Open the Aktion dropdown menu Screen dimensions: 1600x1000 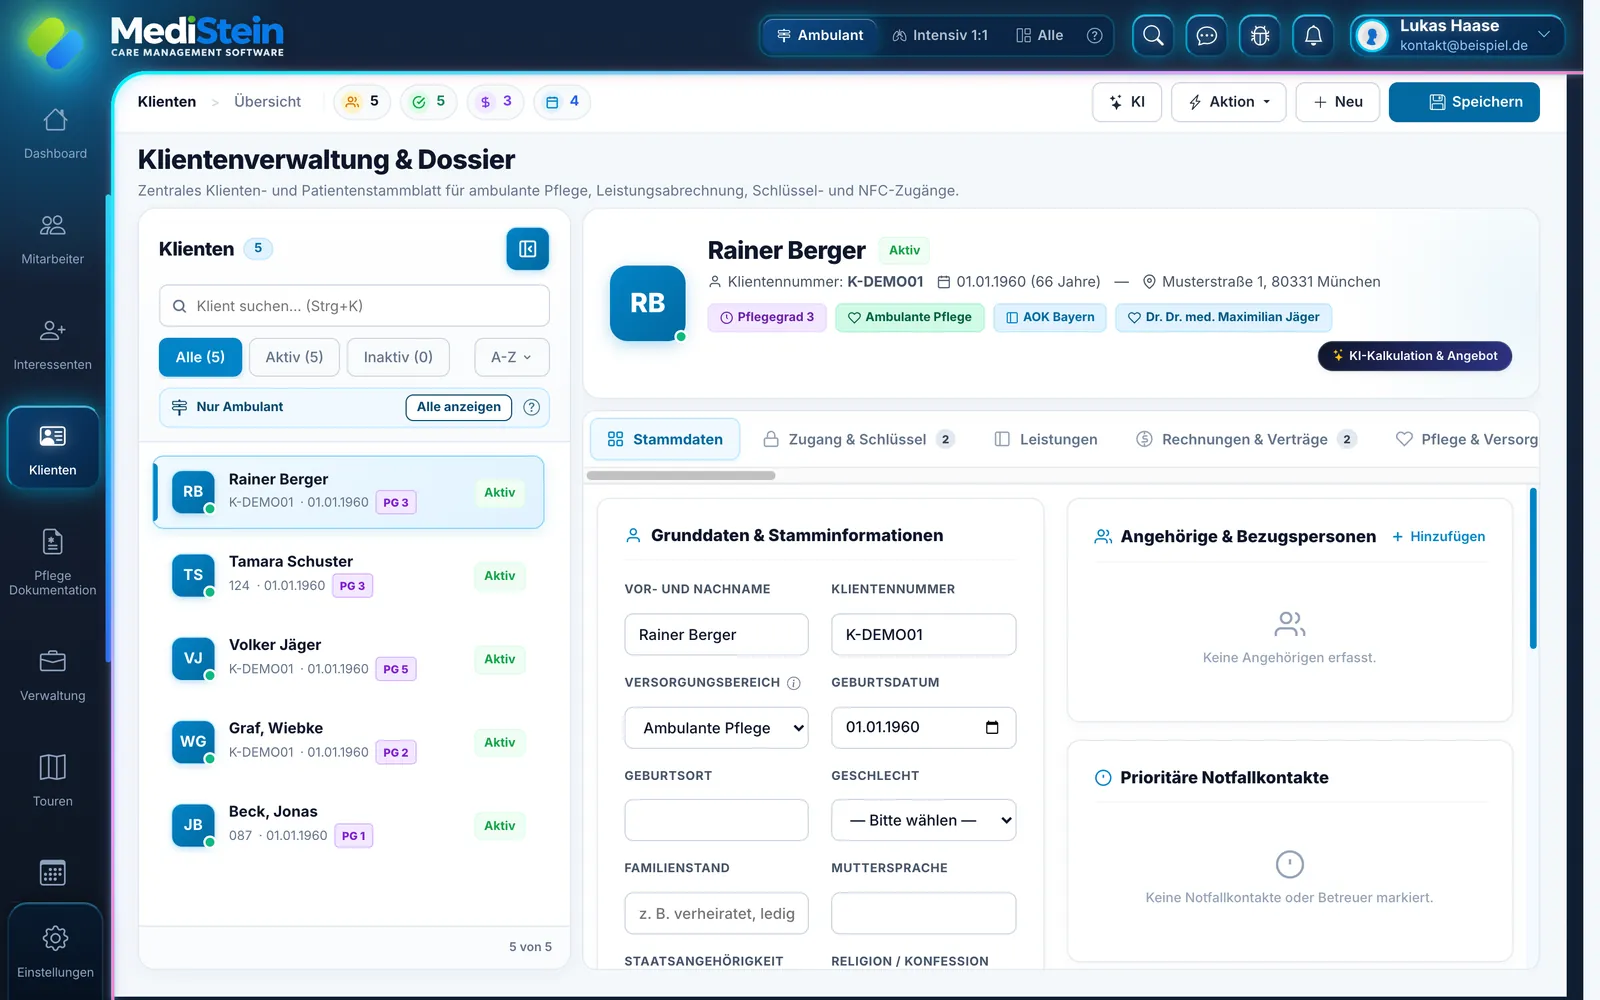(x=1229, y=102)
